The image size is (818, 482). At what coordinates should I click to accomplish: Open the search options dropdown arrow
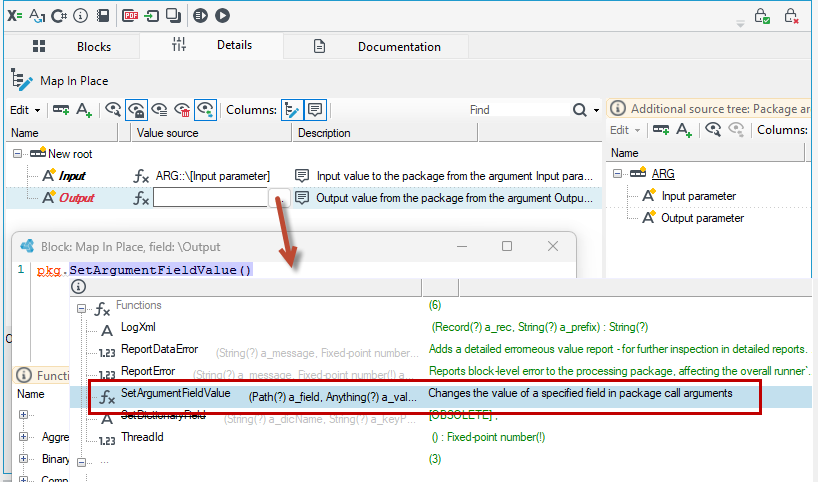pos(596,110)
